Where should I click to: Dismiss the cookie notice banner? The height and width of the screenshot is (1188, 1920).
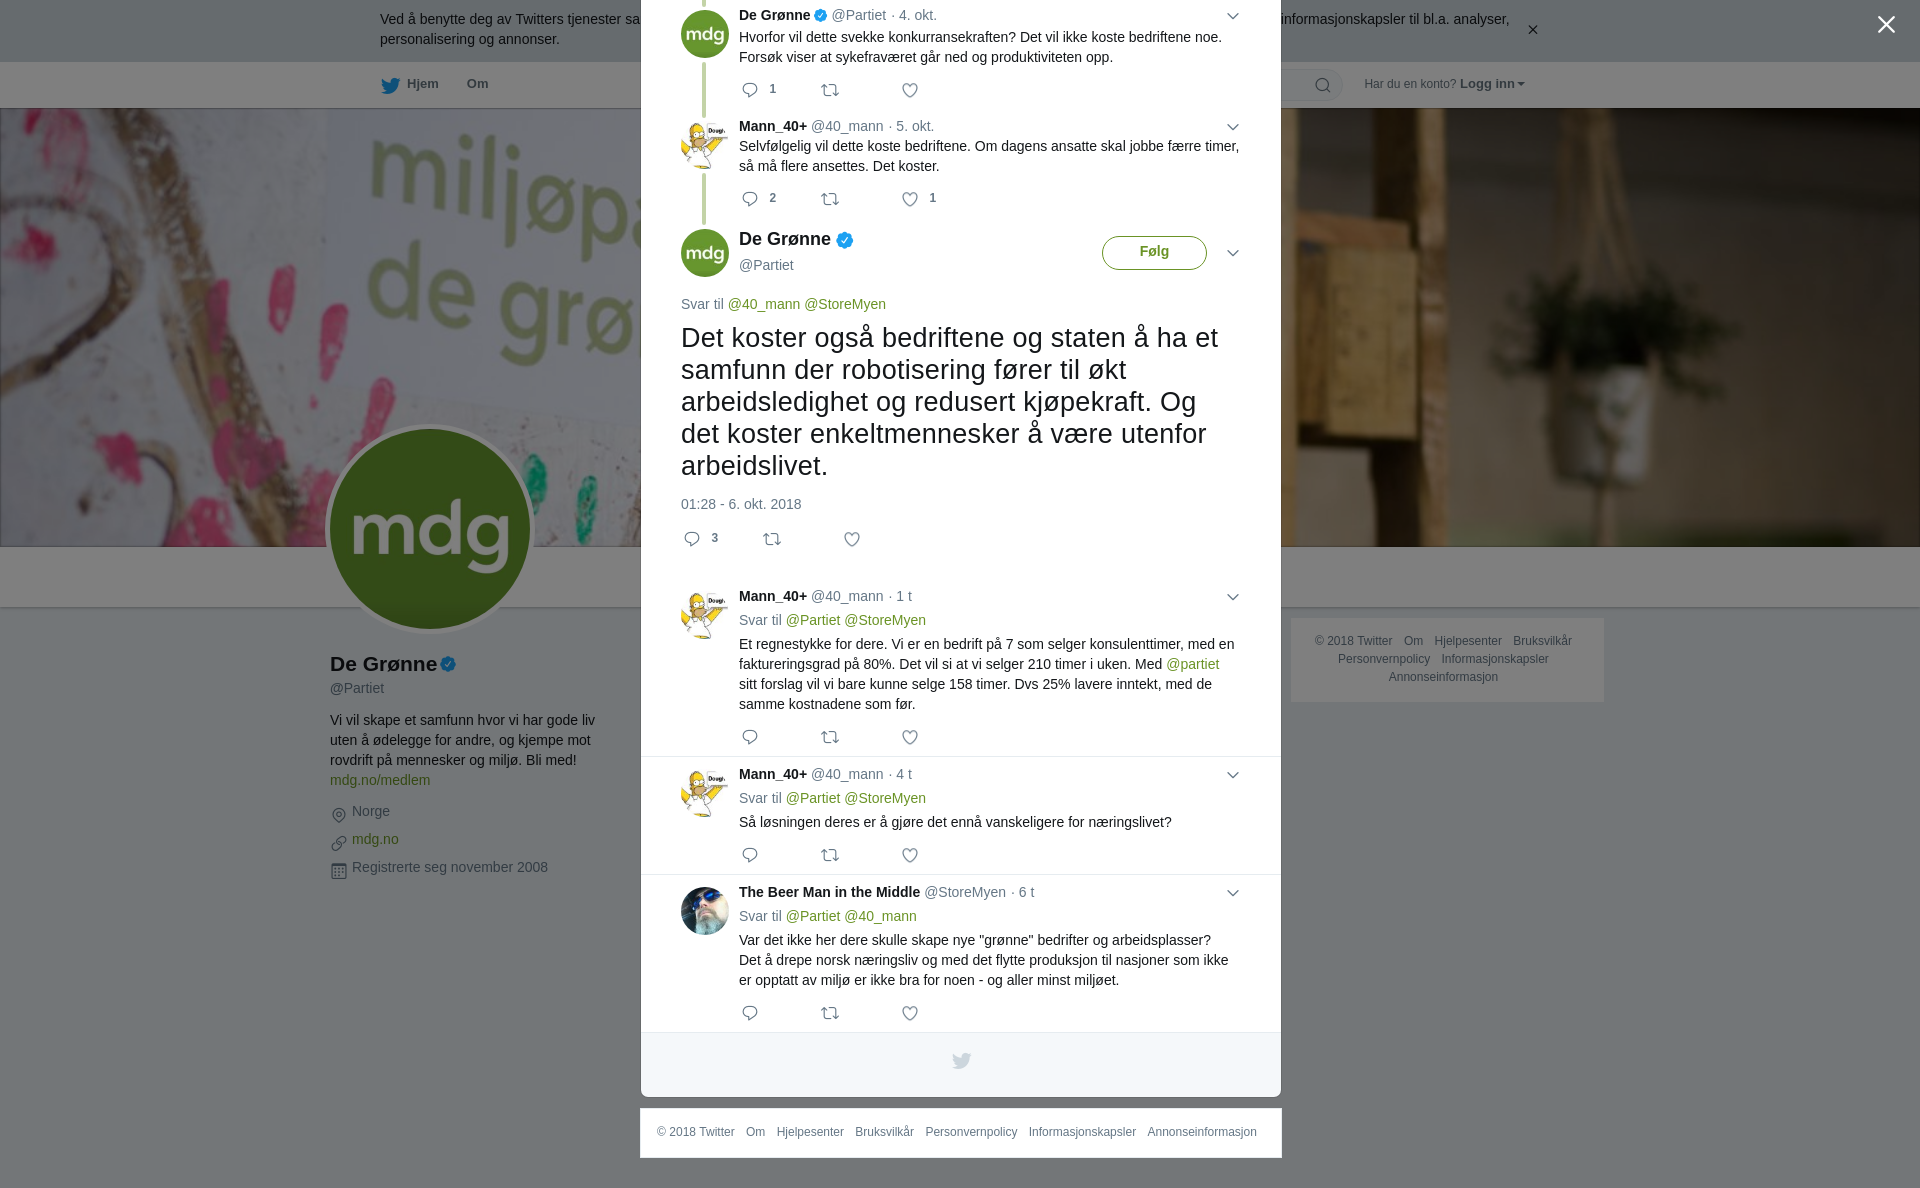pyautogui.click(x=1532, y=30)
